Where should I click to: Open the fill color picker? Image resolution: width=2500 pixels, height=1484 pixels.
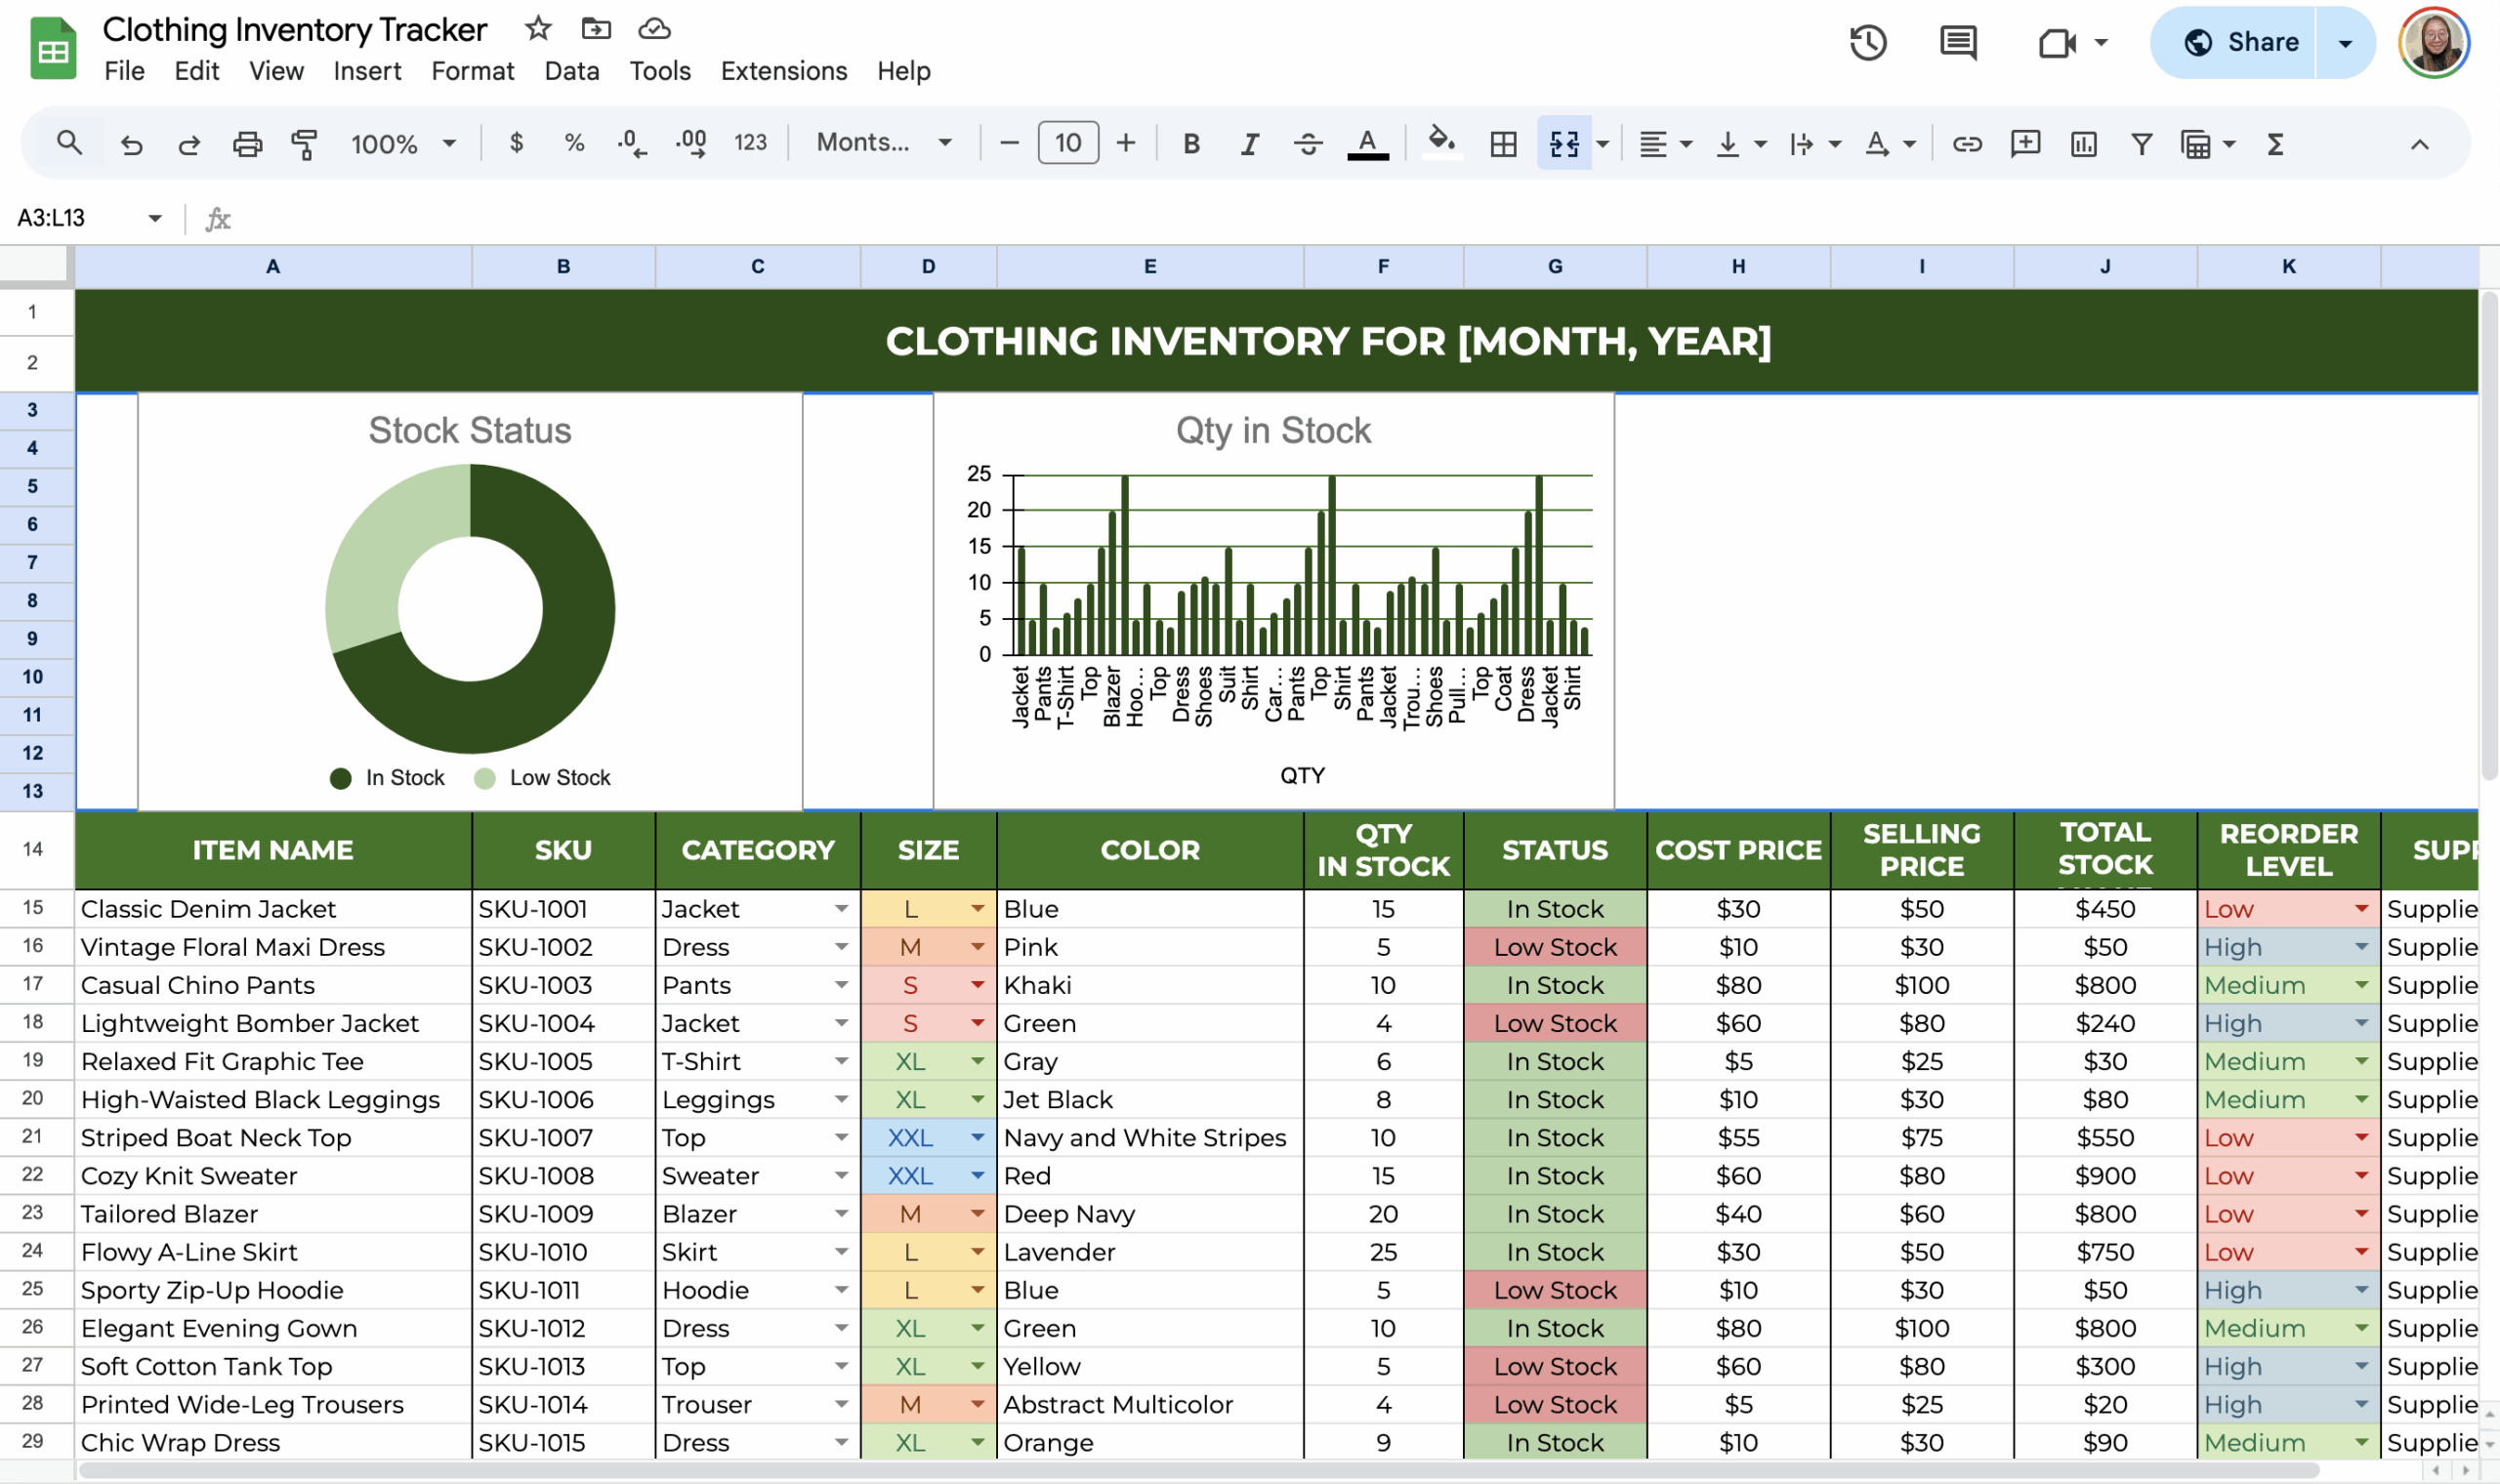pos(1440,143)
